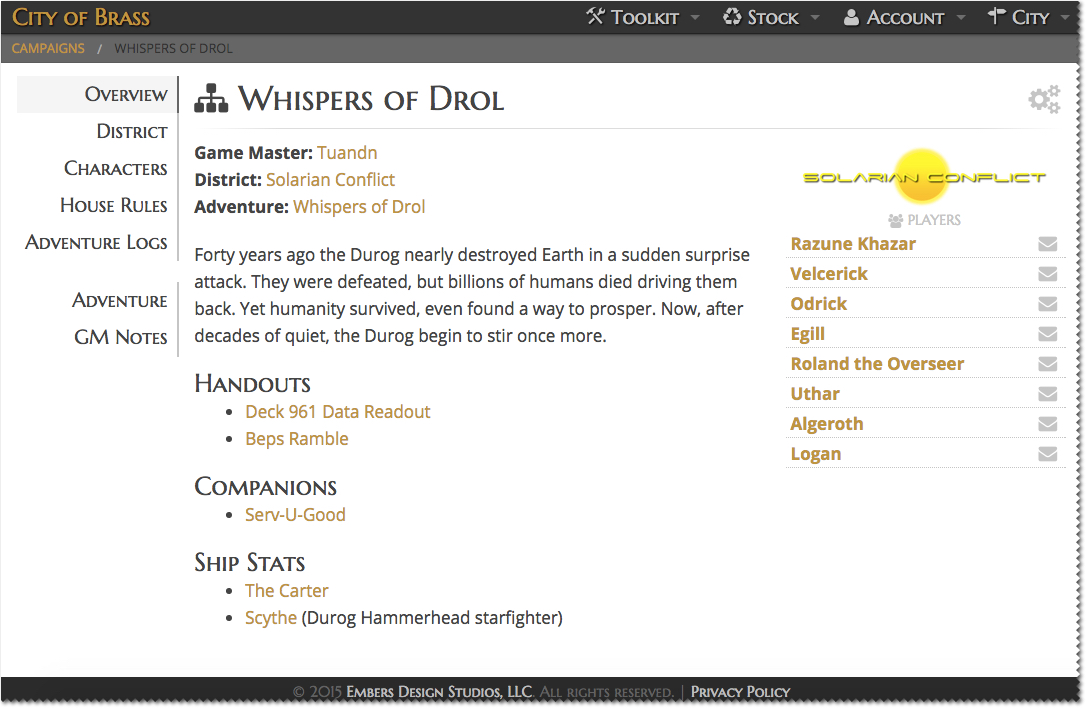Click envelope icon for Roland the Overseer

point(1047,364)
